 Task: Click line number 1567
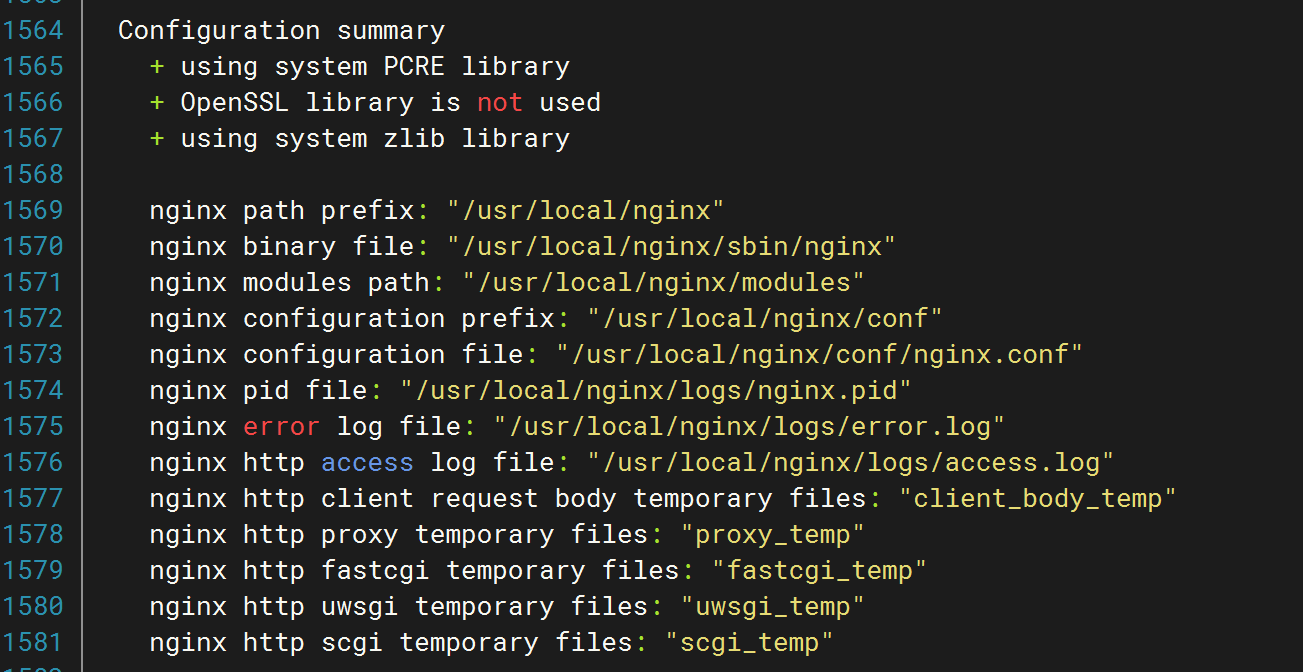(x=33, y=139)
